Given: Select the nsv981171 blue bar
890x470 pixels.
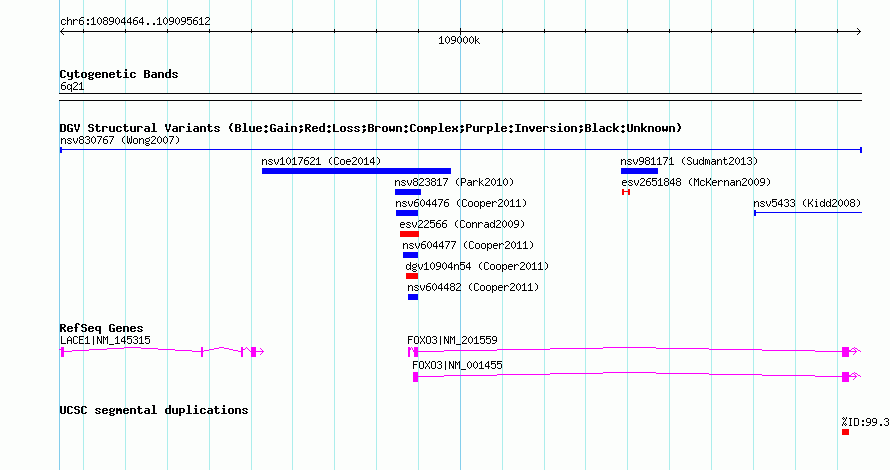Looking at the screenshot, I should (x=639, y=171).
